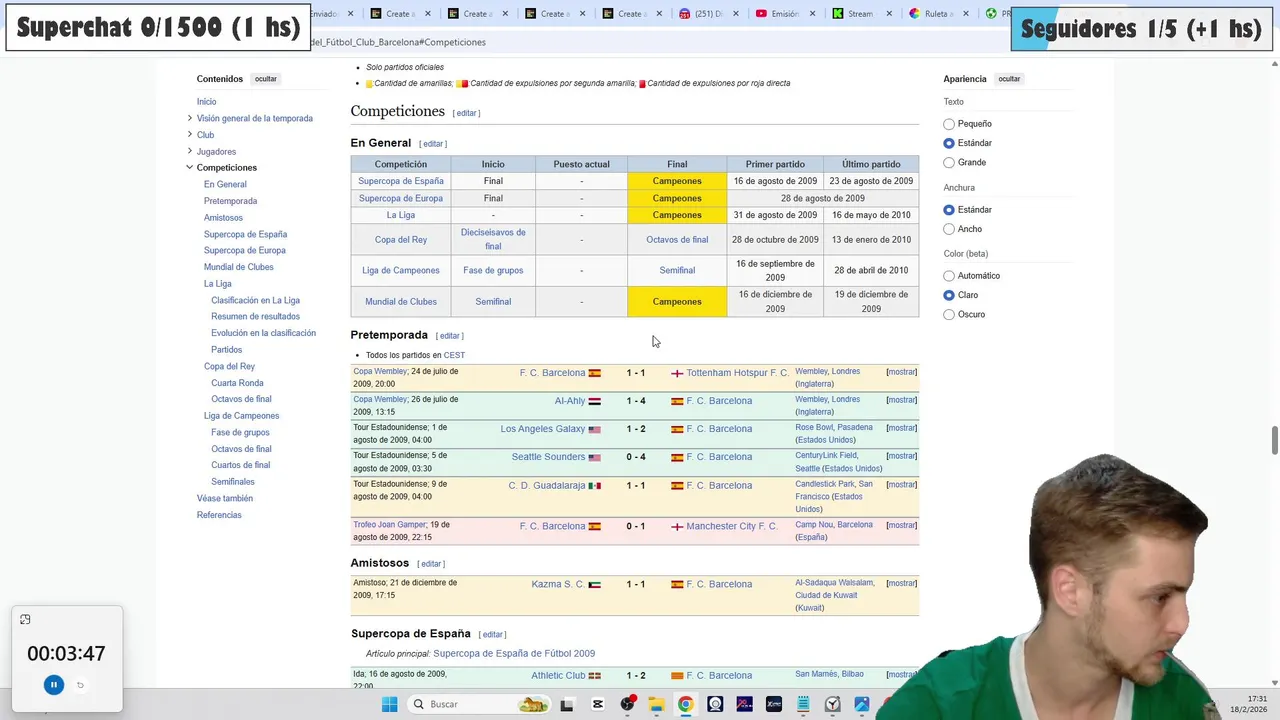Select Ancho width option

pyautogui.click(x=949, y=229)
